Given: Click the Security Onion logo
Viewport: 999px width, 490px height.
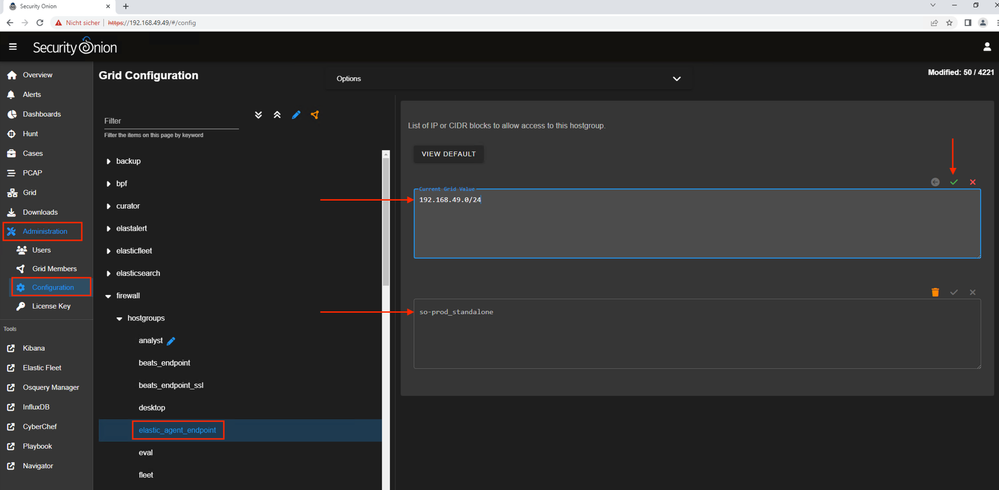Looking at the screenshot, I should [75, 47].
